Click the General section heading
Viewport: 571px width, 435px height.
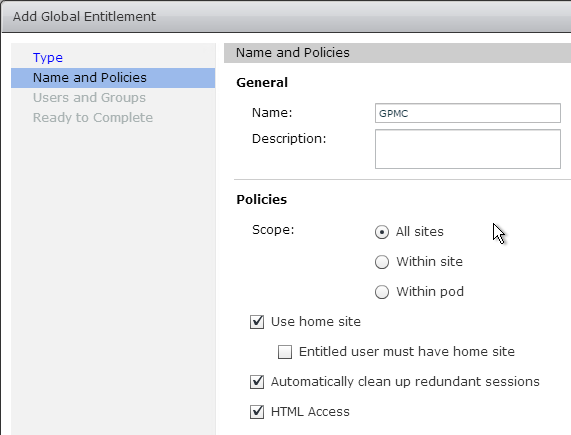262,83
